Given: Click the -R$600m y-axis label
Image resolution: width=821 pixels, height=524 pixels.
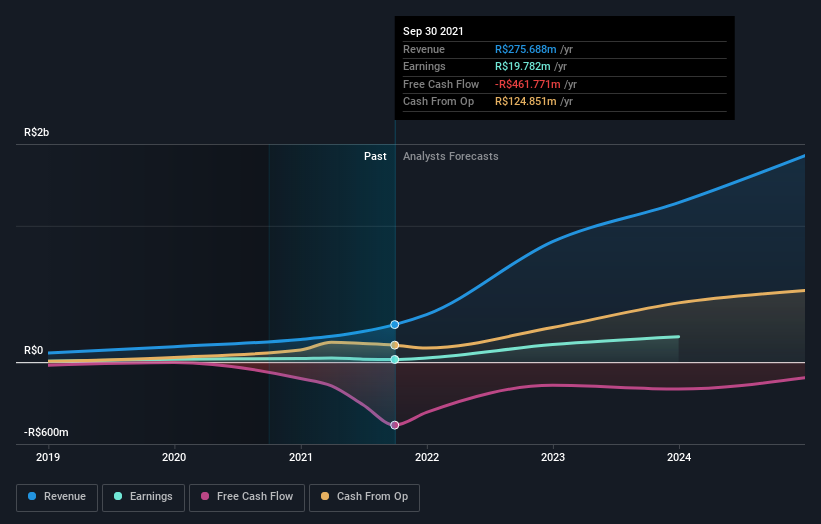Looking at the screenshot, I should (46, 432).
